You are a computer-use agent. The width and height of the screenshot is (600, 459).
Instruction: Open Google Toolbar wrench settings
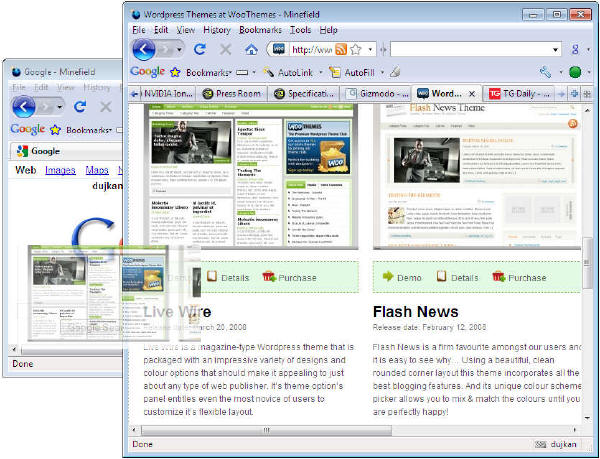click(546, 72)
